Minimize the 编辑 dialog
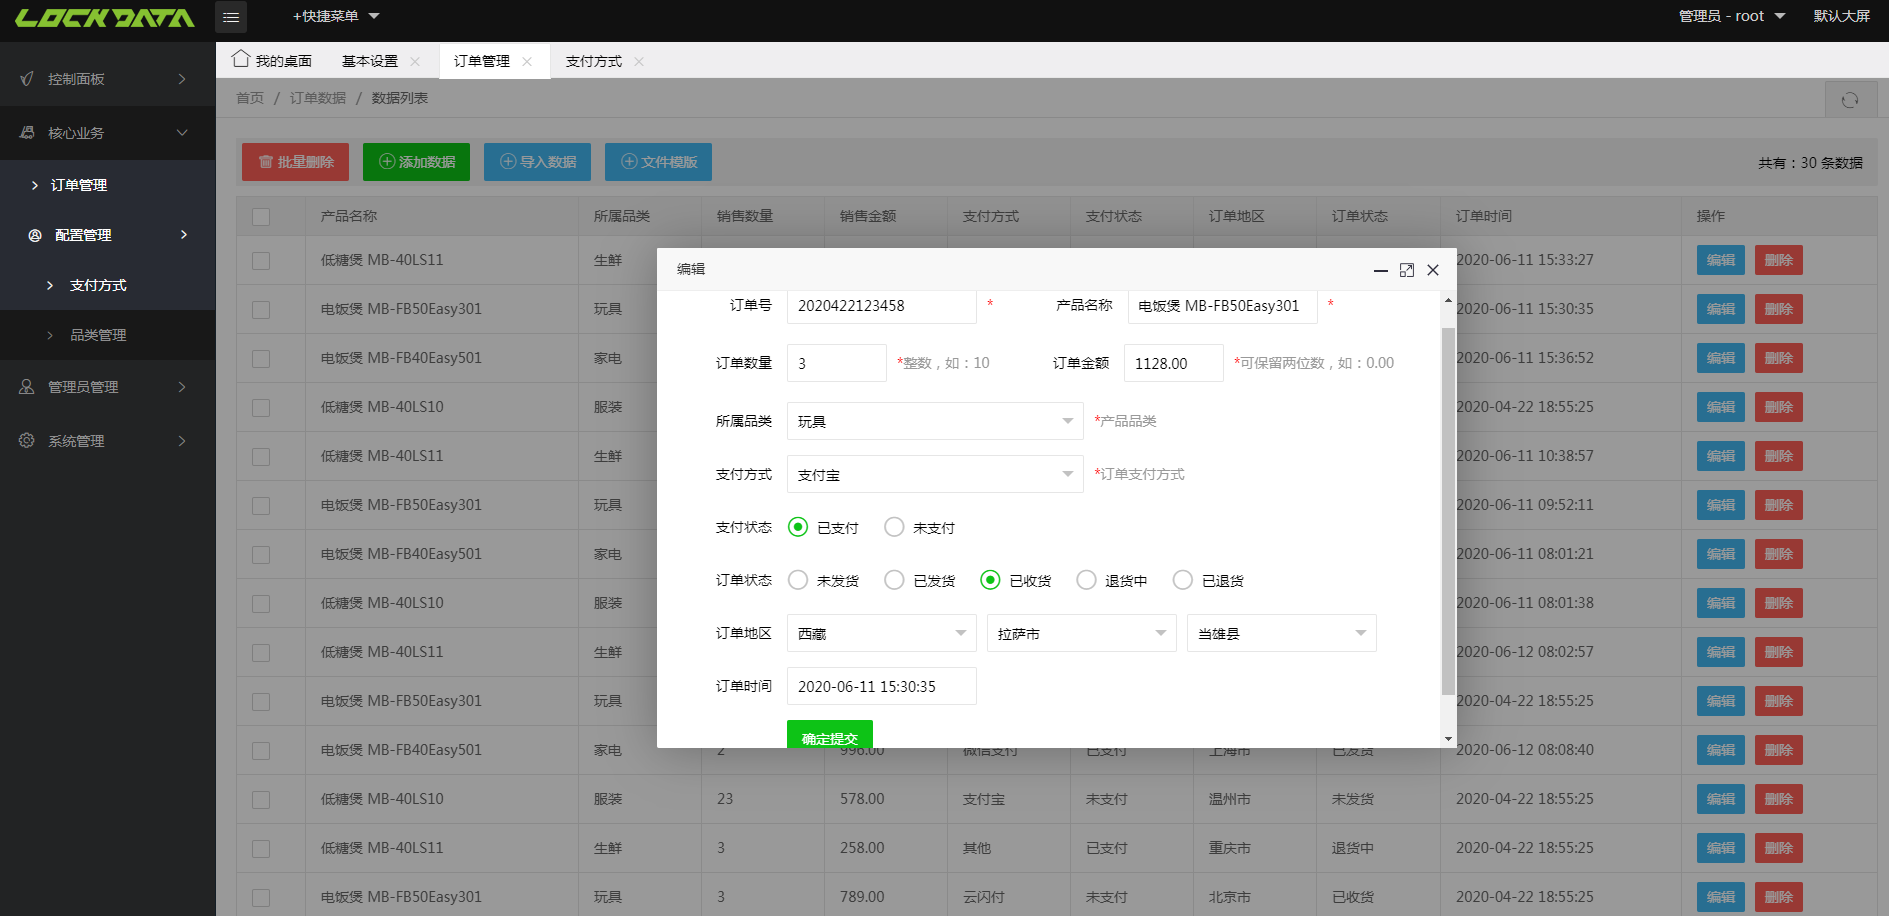This screenshot has height=916, width=1889. (1380, 270)
